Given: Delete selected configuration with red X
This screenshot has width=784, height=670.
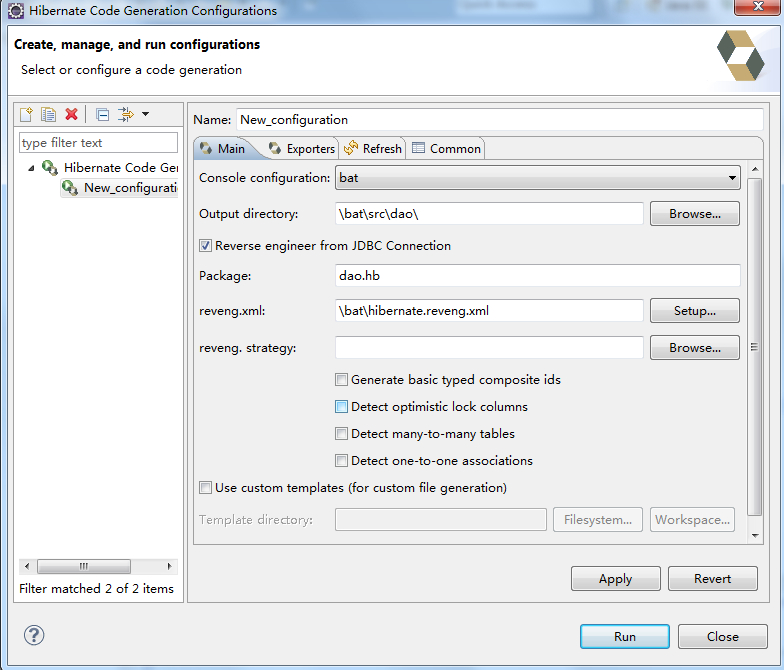Looking at the screenshot, I should (x=72, y=114).
